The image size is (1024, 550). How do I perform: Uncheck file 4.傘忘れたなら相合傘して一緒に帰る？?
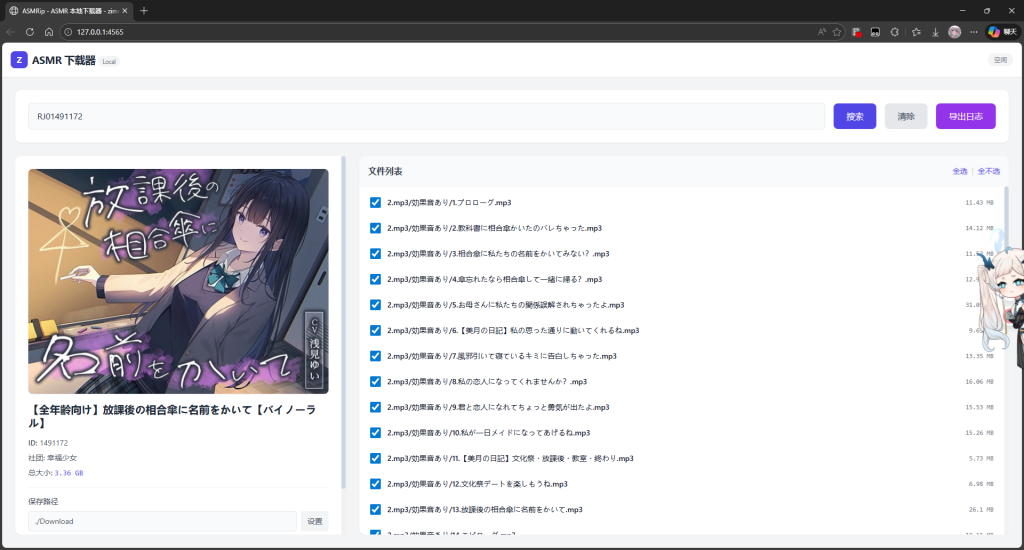point(376,279)
